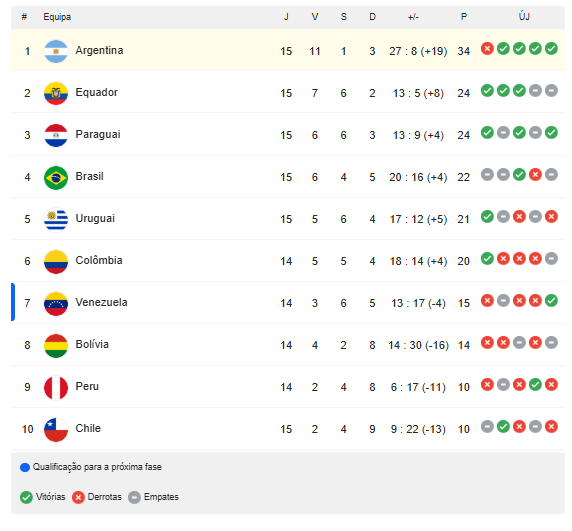The height and width of the screenshot is (531, 572).
Task: Click Peru's green win result icon
Action: click(x=536, y=384)
